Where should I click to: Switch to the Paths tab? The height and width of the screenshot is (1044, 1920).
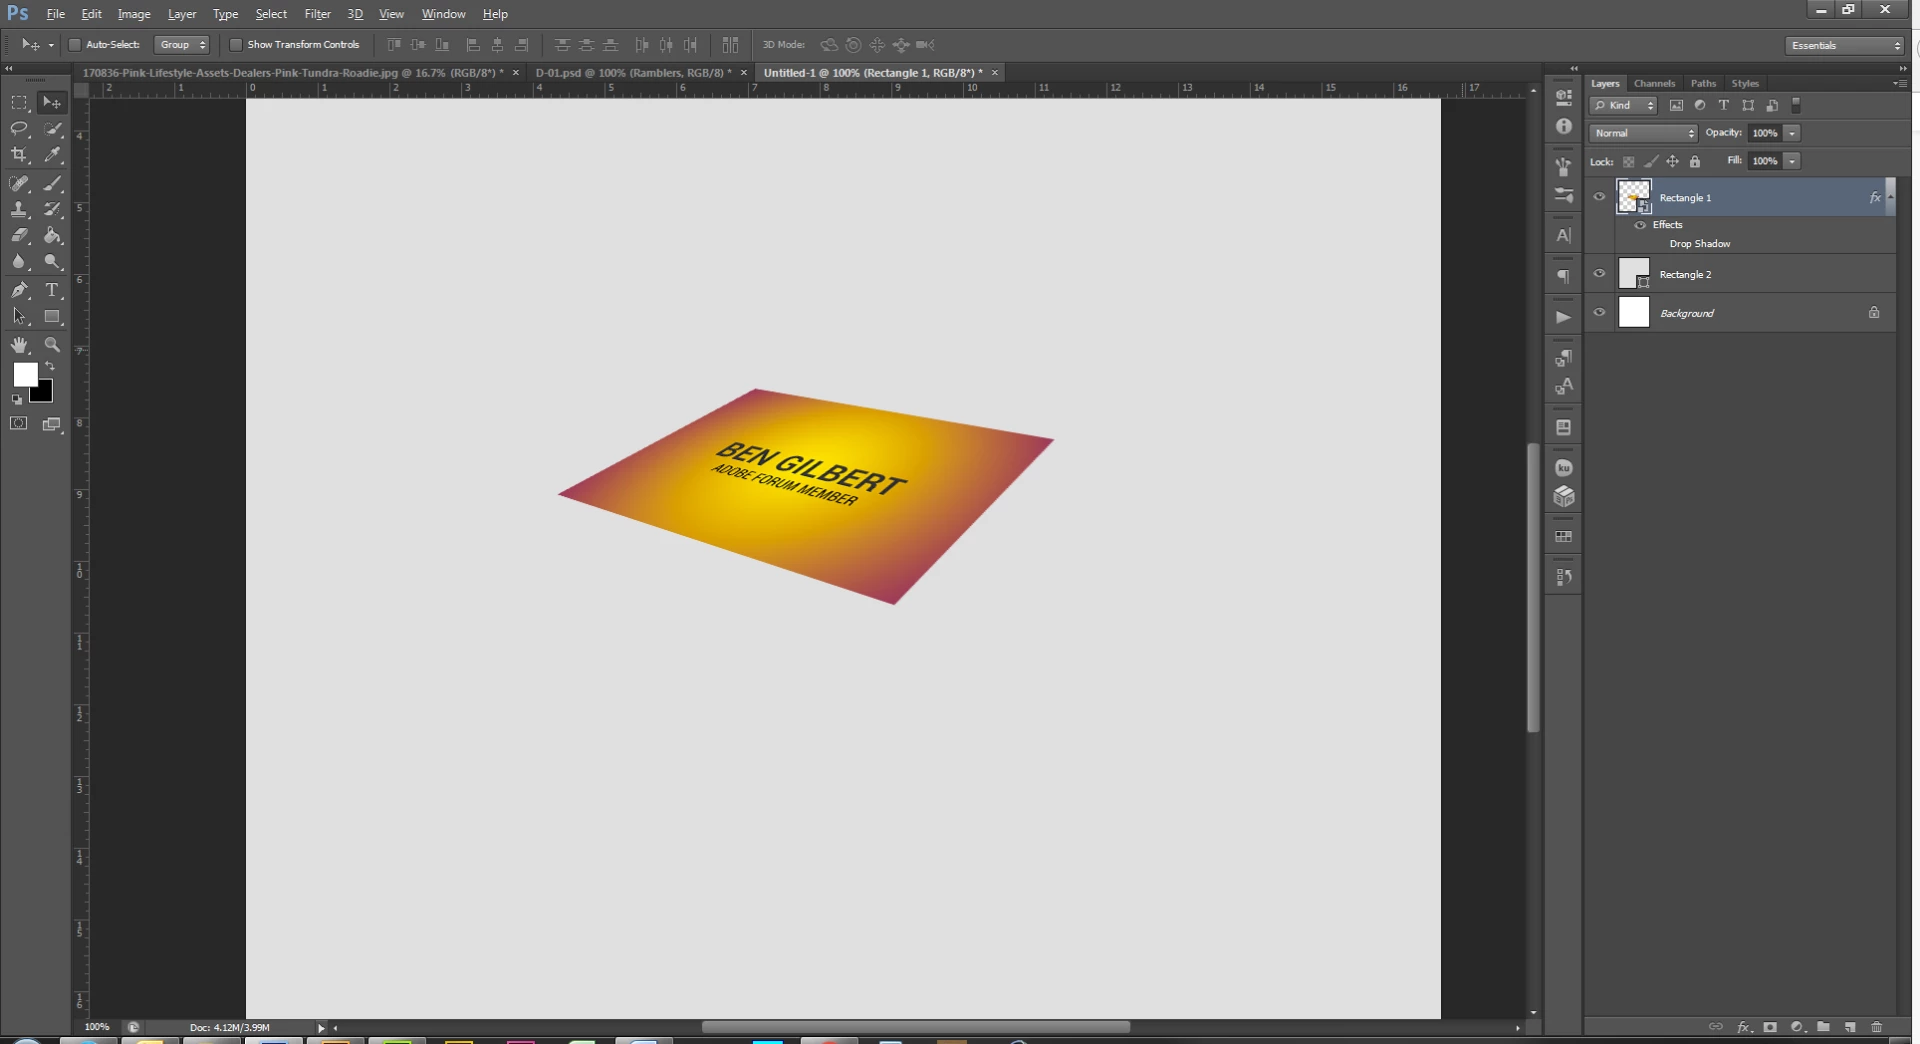click(1703, 83)
